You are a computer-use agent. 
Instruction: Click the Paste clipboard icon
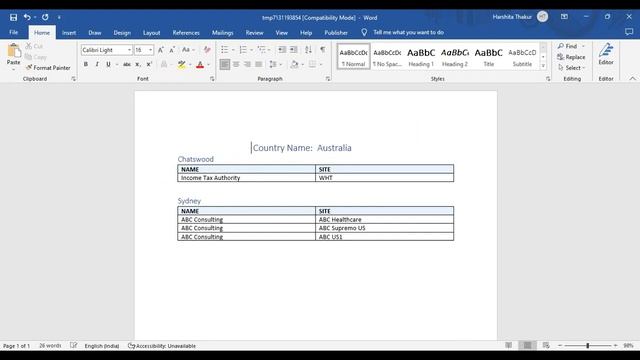tap(13, 51)
